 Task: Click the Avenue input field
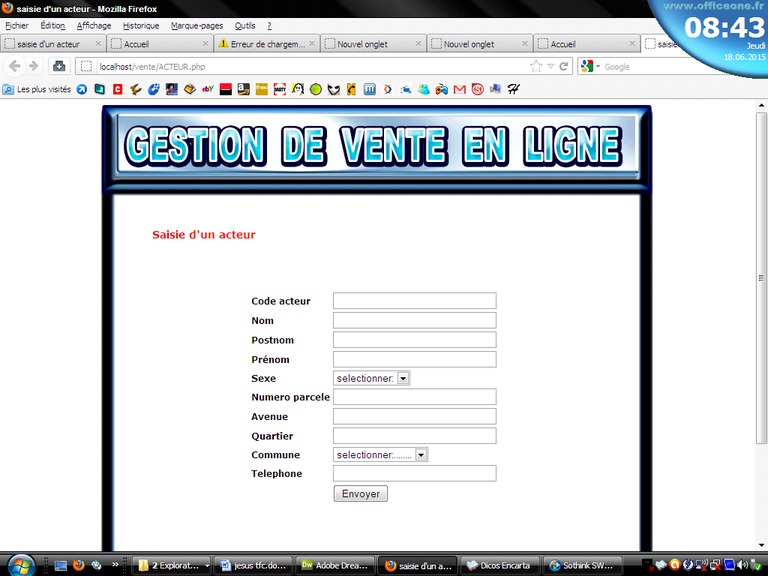[414, 416]
